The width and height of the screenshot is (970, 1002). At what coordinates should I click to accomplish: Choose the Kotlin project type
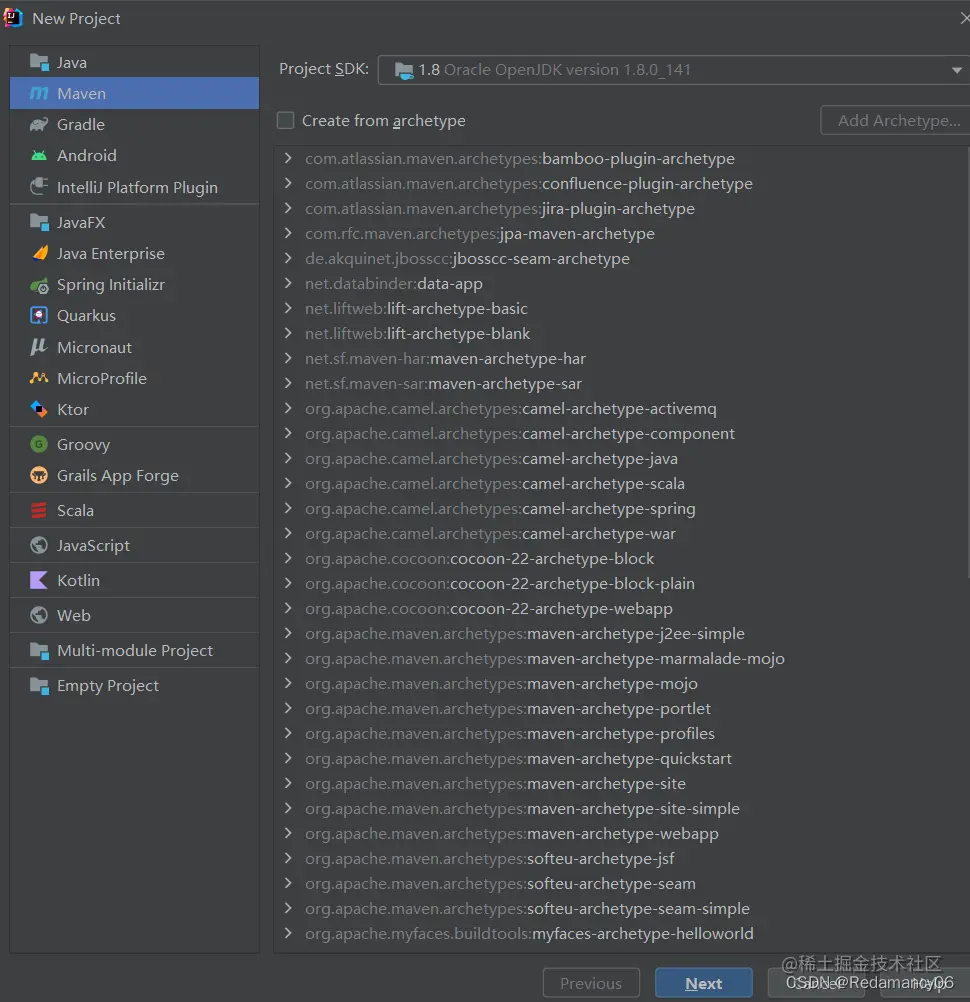point(135,580)
